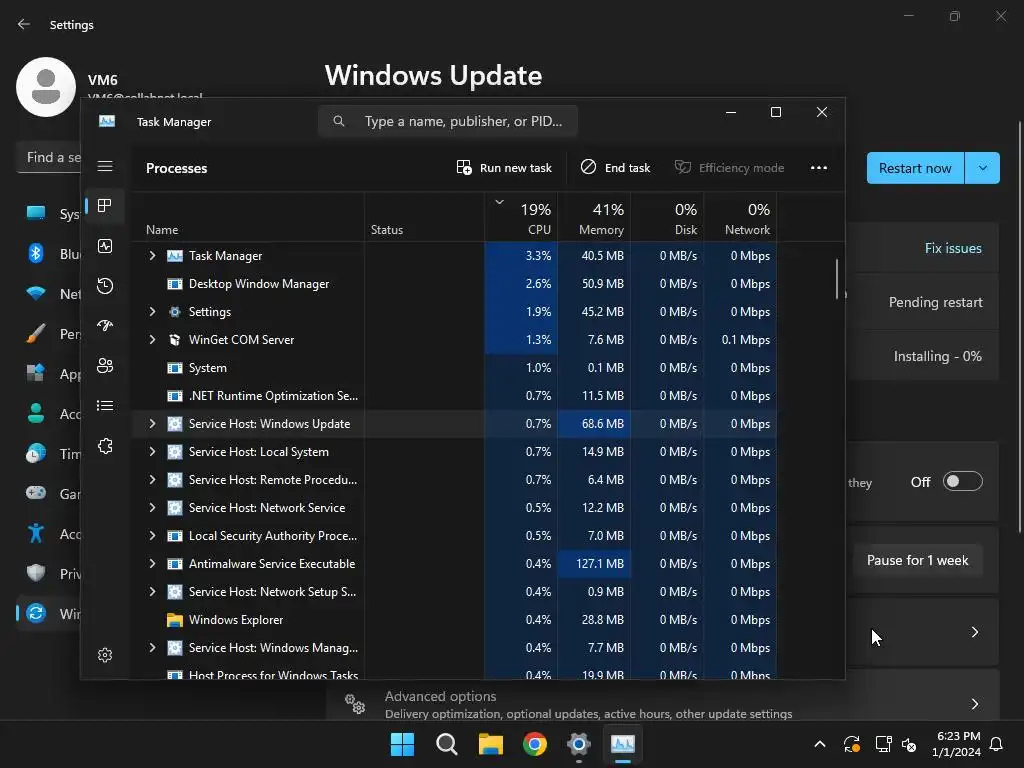Open the Task Manager hamburger navigation menu
This screenshot has height=768, width=1024.
click(105, 166)
